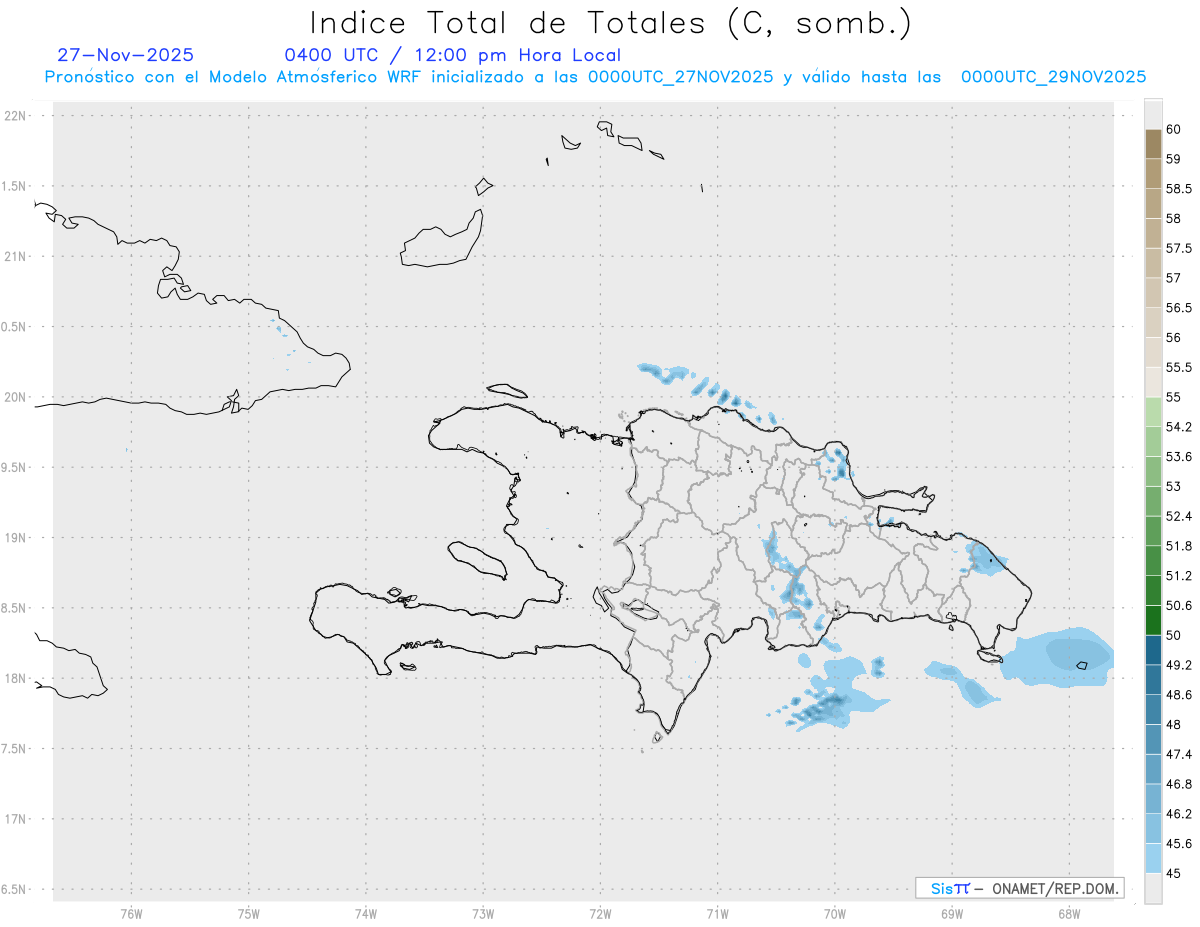Click the '52.4' value on the color scale
1200x927 pixels.
[x=1178, y=516]
